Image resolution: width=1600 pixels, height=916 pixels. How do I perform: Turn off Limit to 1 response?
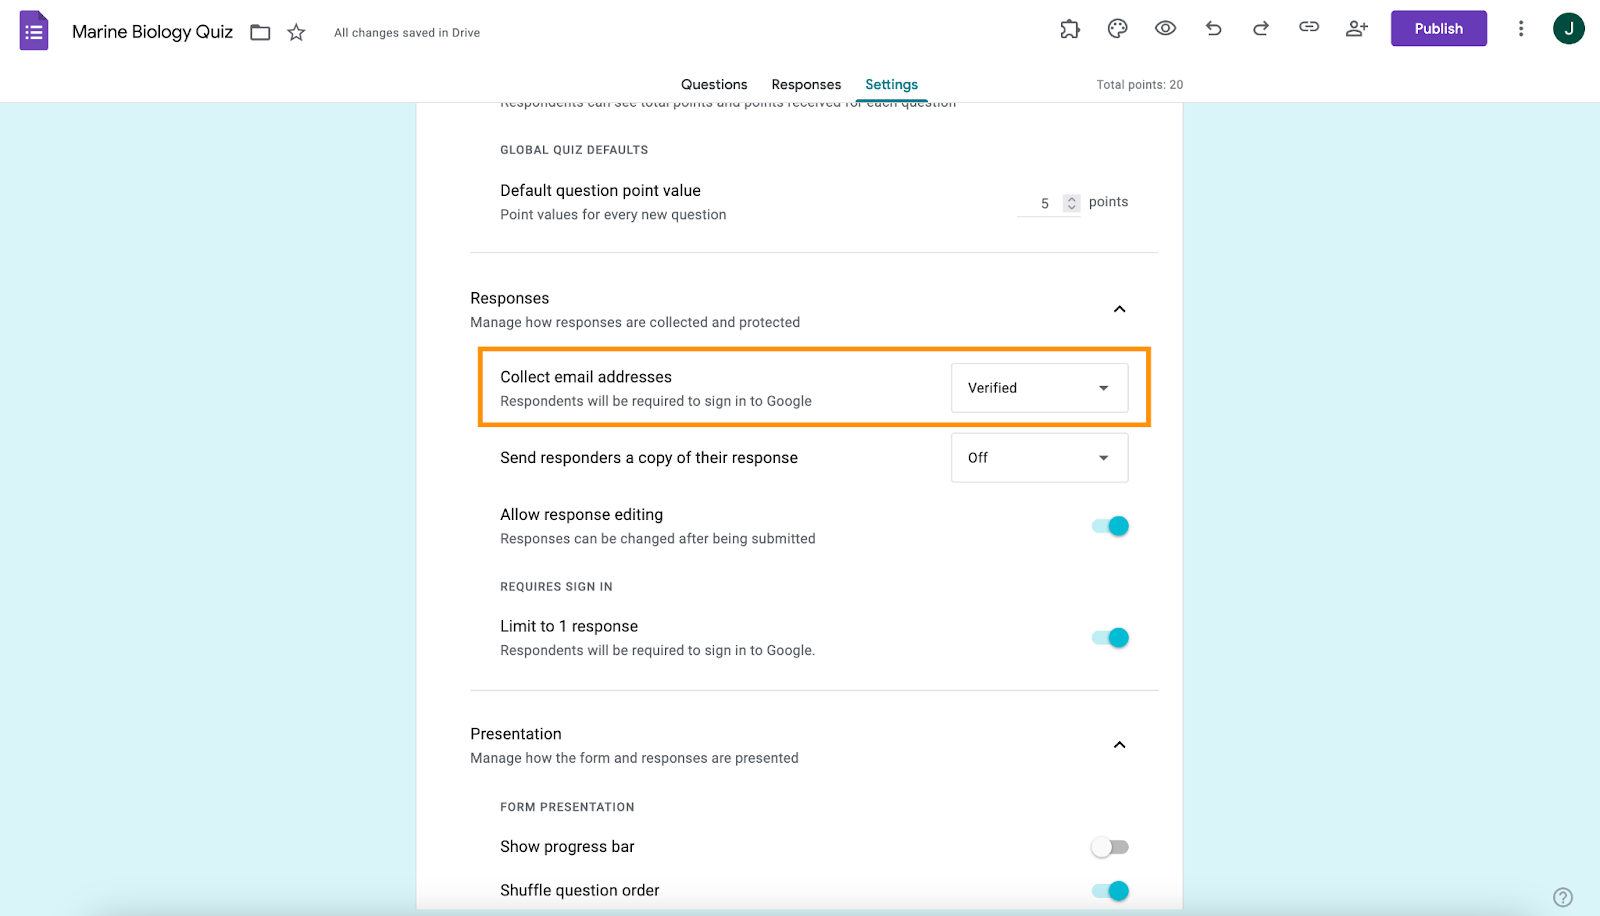(x=1110, y=638)
